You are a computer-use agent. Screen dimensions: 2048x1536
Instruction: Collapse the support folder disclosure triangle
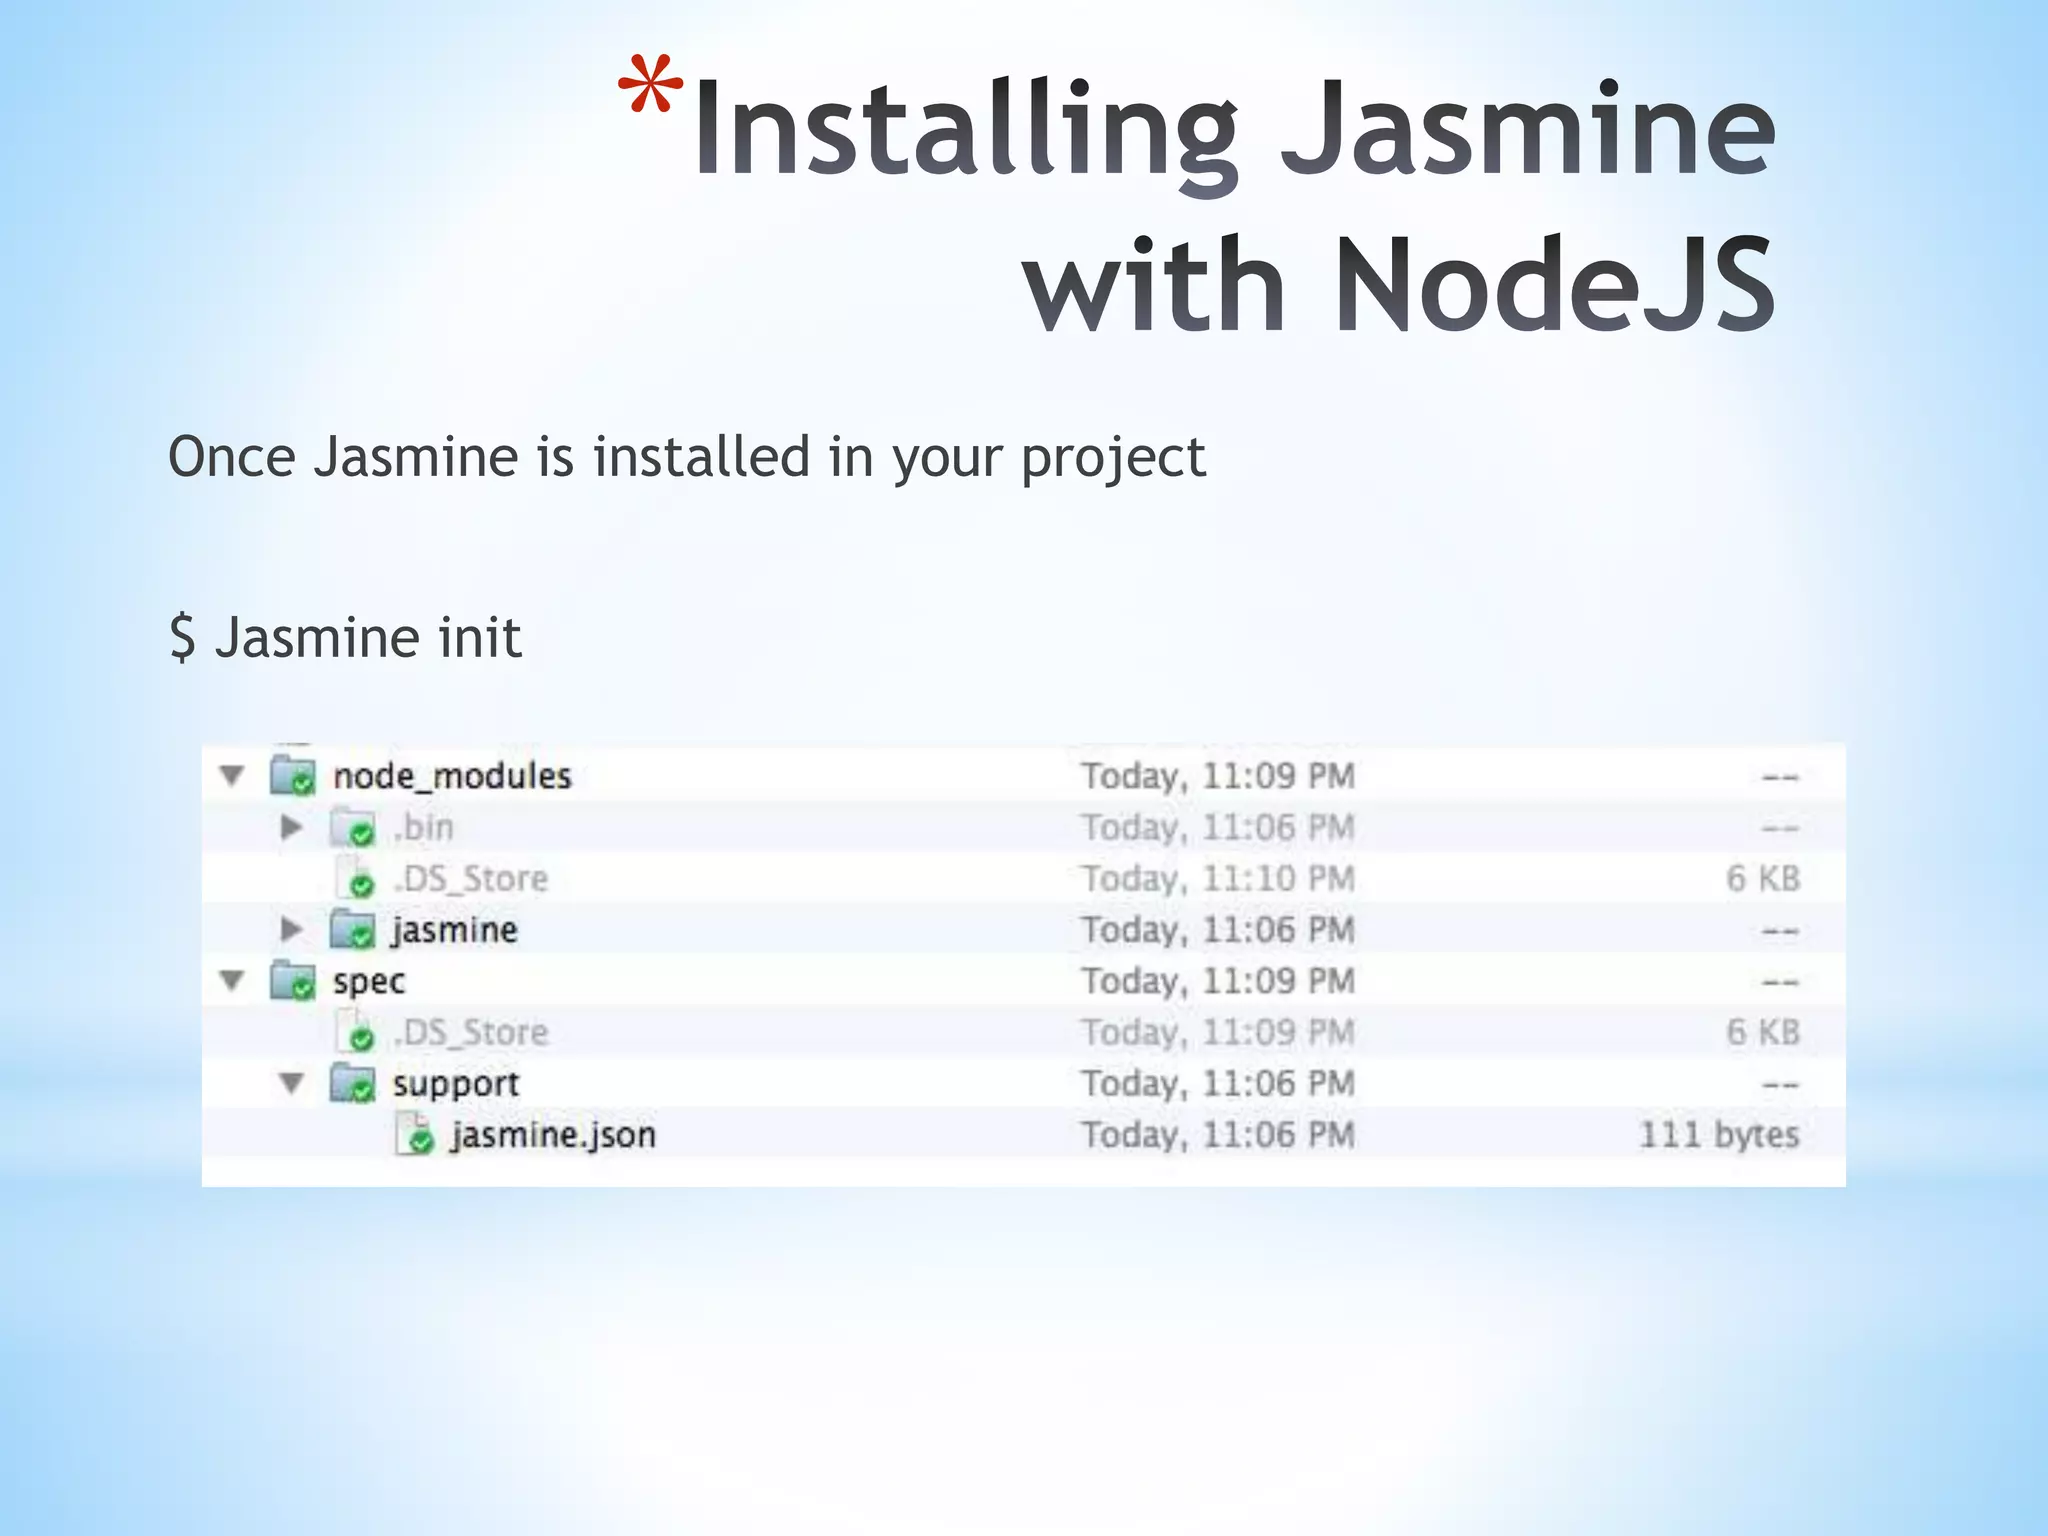tap(292, 1083)
